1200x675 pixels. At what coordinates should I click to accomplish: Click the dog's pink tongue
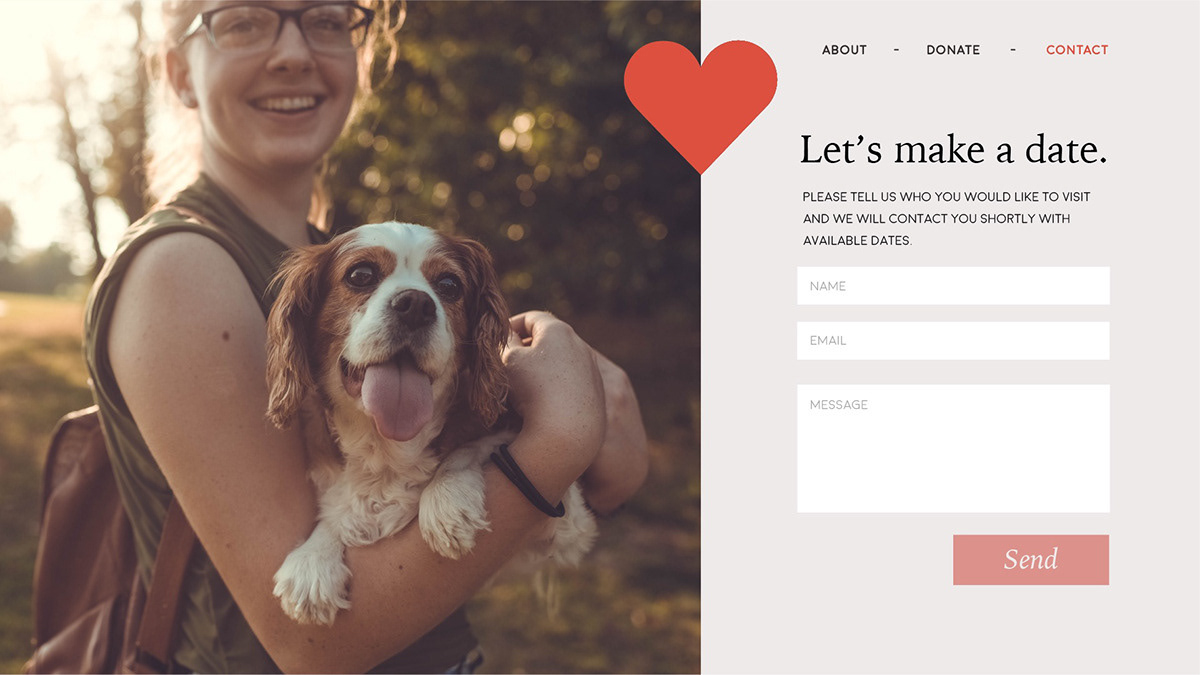click(398, 399)
